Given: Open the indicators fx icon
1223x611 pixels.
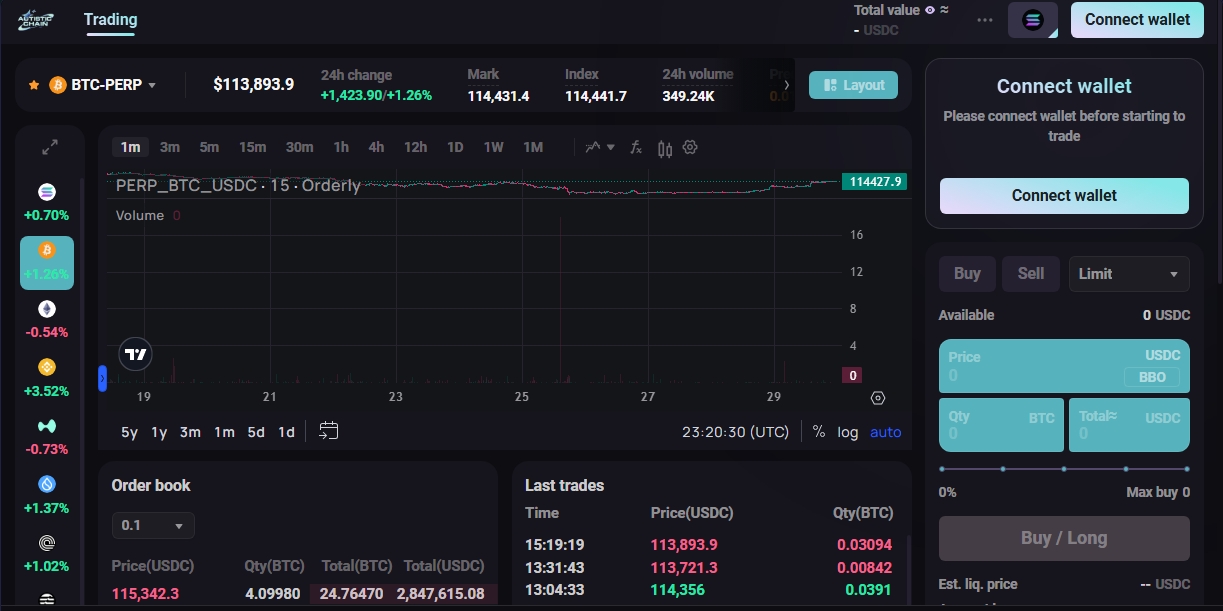Looking at the screenshot, I should 635,148.
